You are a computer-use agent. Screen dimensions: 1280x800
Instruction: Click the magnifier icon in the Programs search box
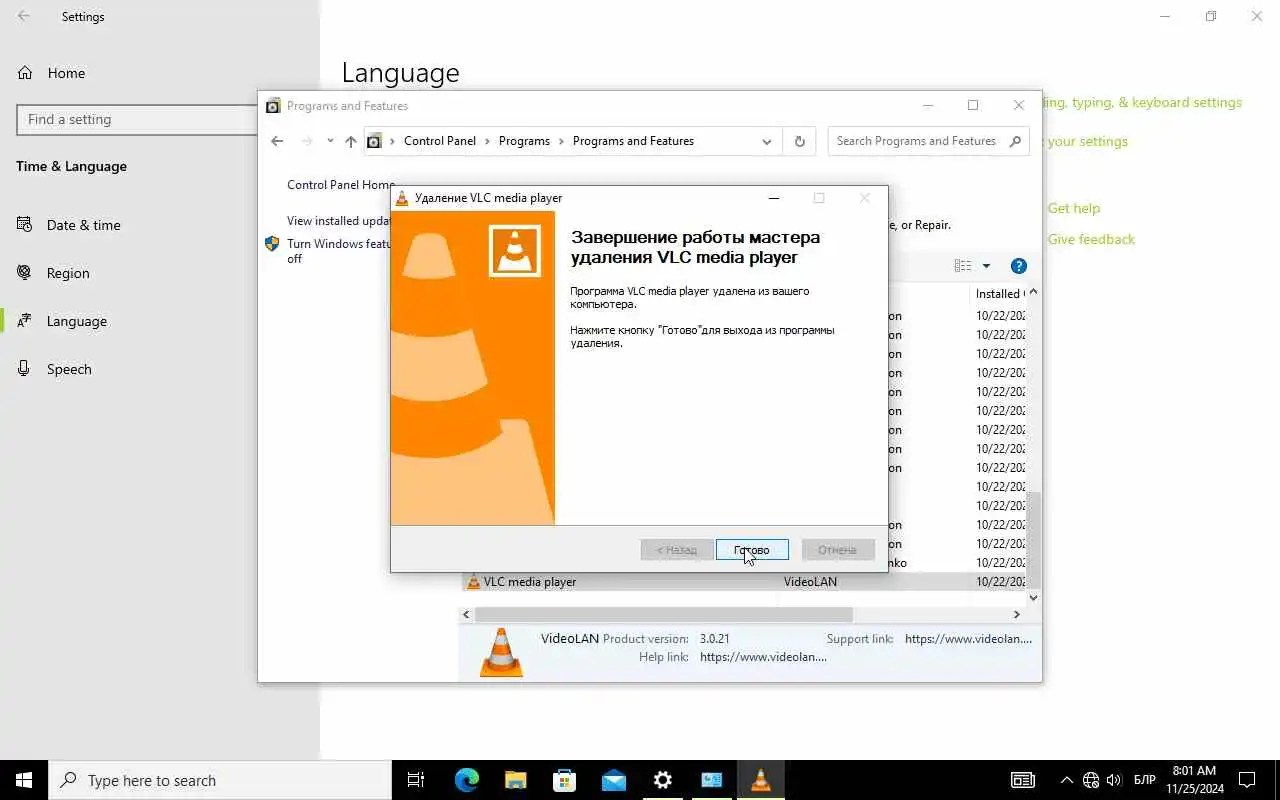coord(1015,141)
